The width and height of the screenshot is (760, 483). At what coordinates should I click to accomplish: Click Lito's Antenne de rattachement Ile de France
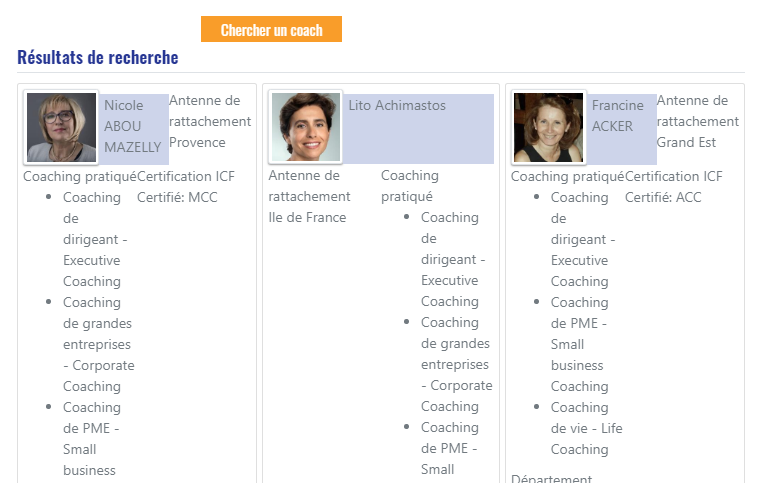click(x=309, y=196)
